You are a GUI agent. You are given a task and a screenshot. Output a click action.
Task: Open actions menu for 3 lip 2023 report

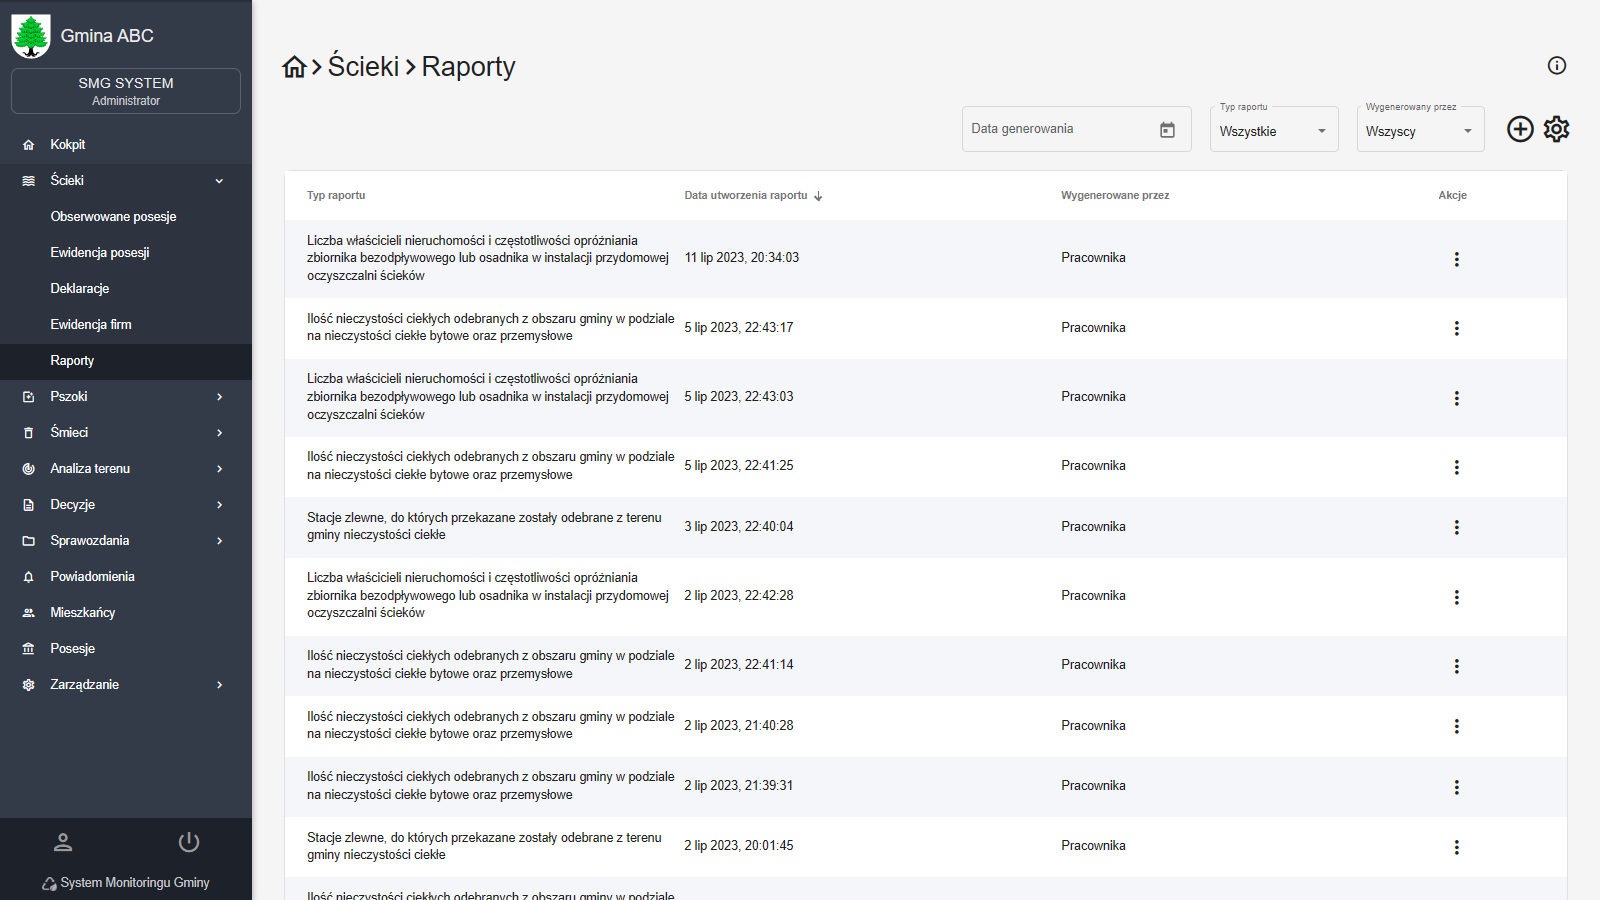coord(1456,527)
